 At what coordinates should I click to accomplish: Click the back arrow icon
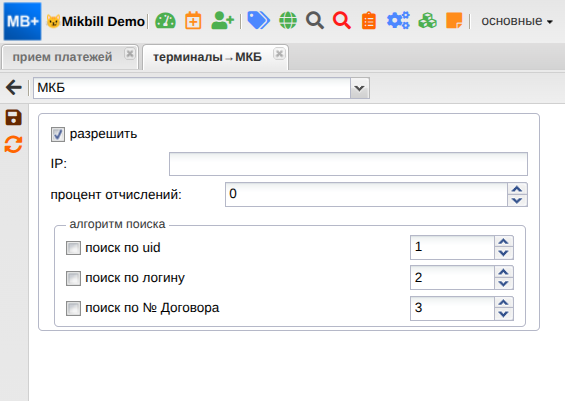(x=14, y=88)
